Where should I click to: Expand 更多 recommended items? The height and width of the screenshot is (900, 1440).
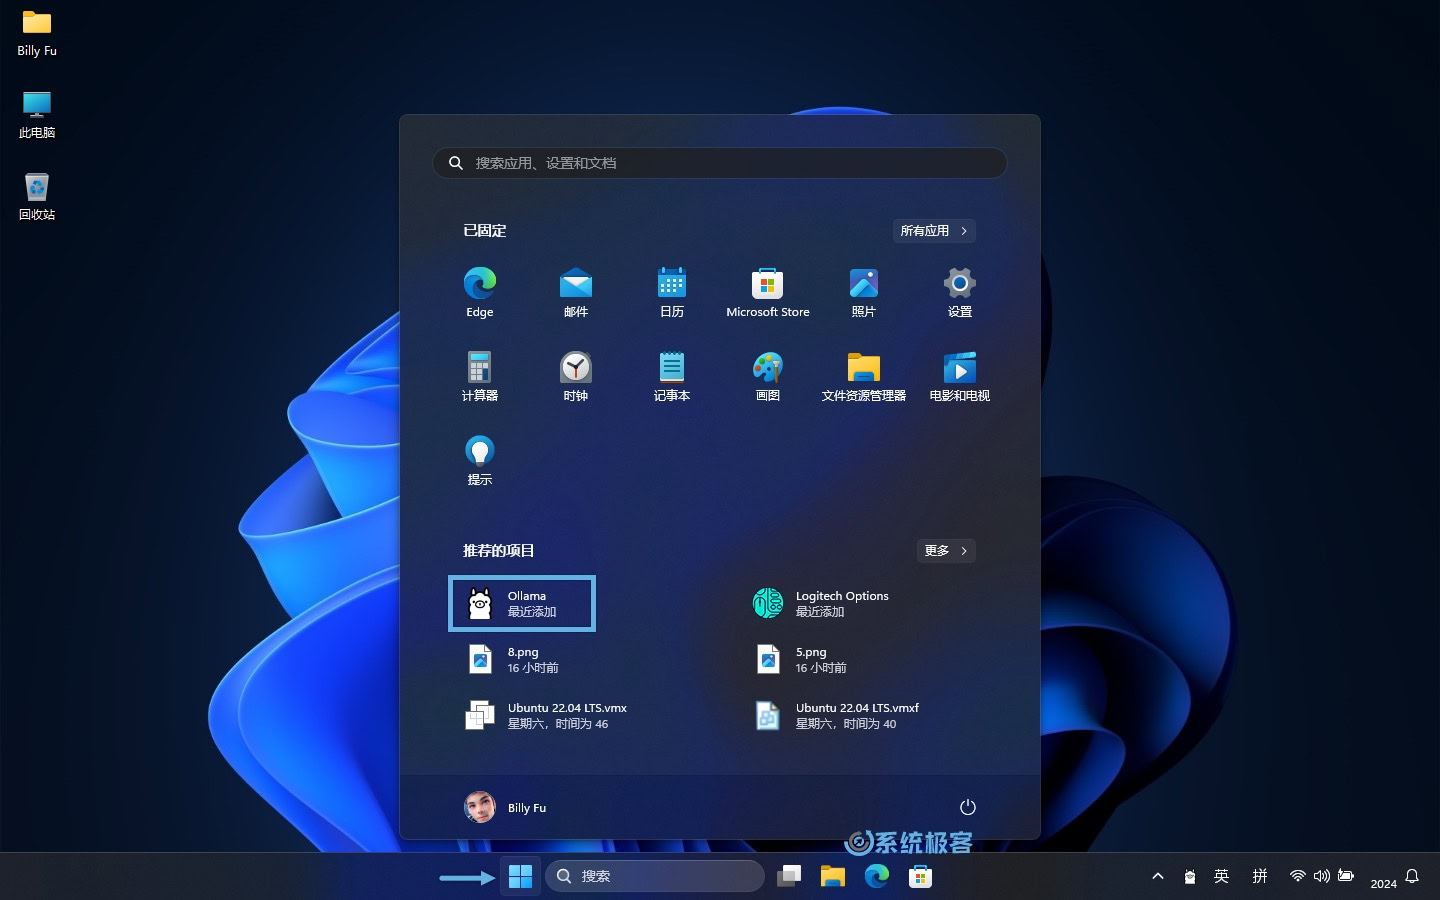coord(946,551)
